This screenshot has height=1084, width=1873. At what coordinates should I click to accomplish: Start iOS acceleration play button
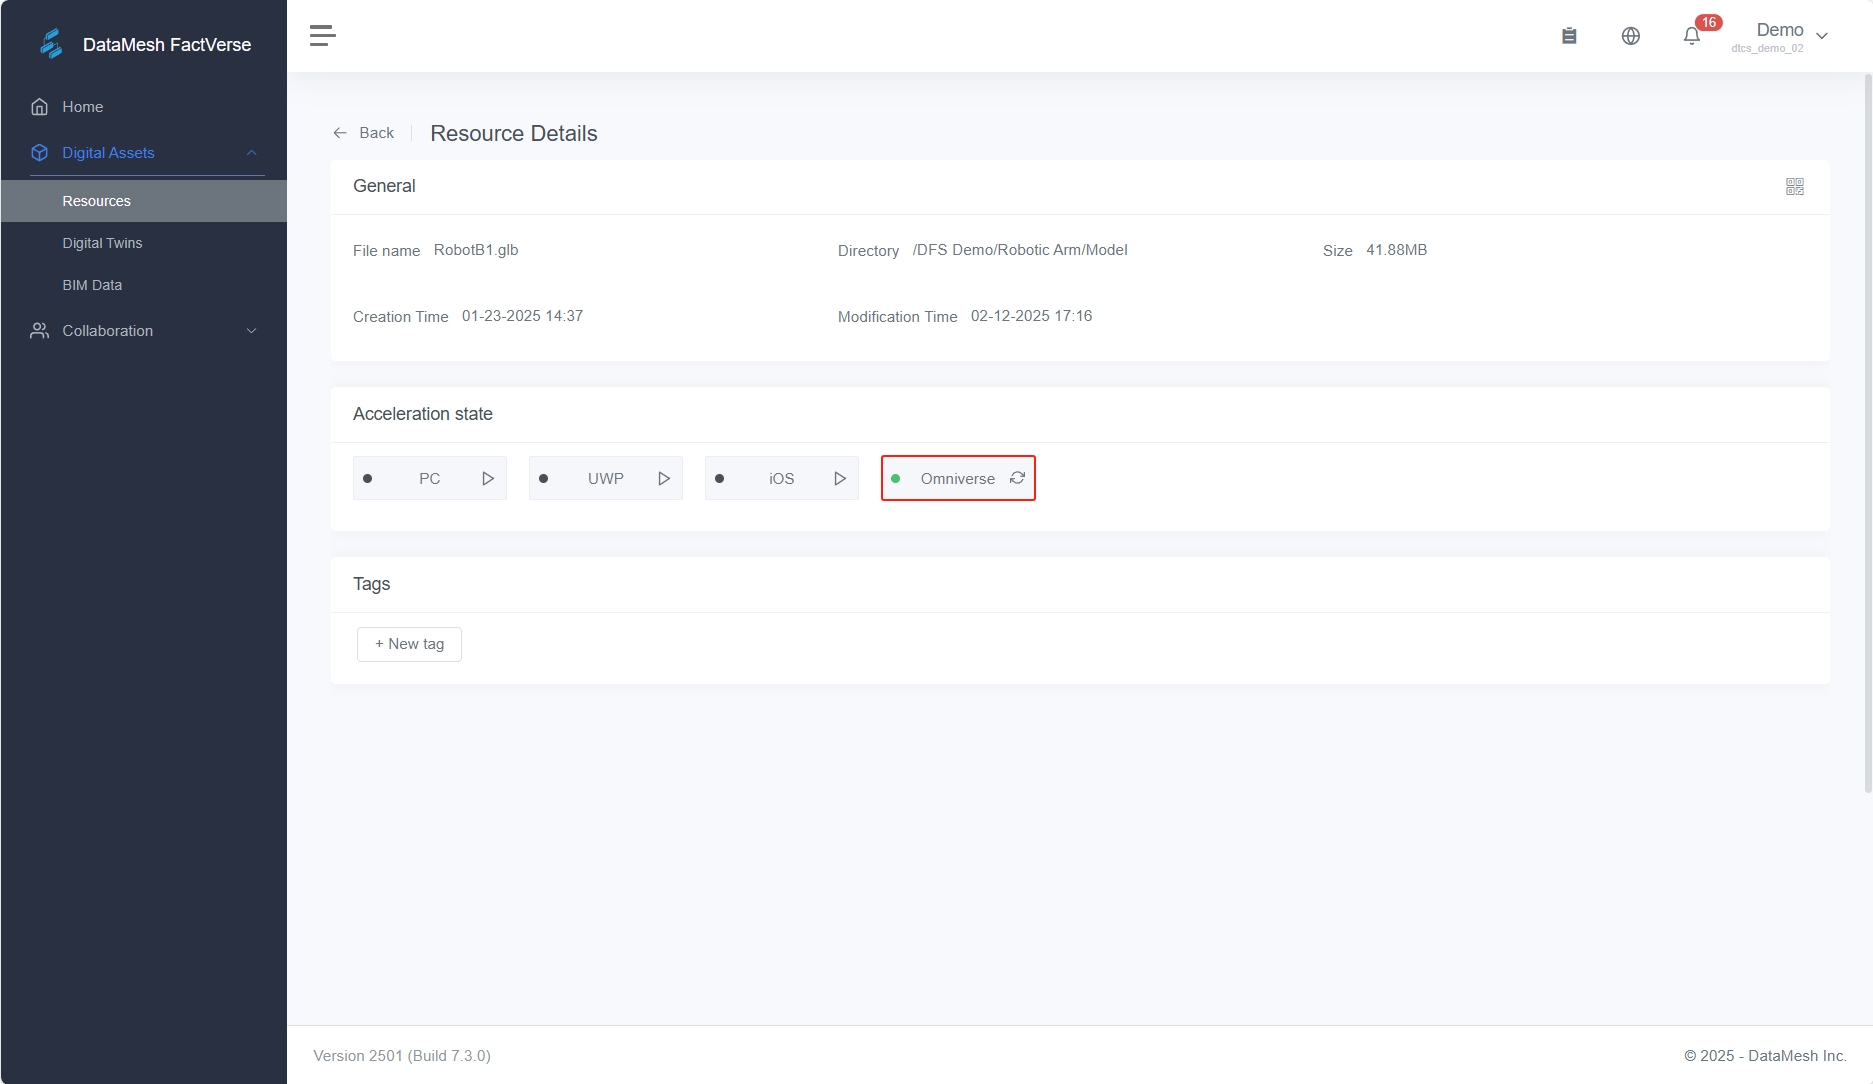pyautogui.click(x=840, y=479)
